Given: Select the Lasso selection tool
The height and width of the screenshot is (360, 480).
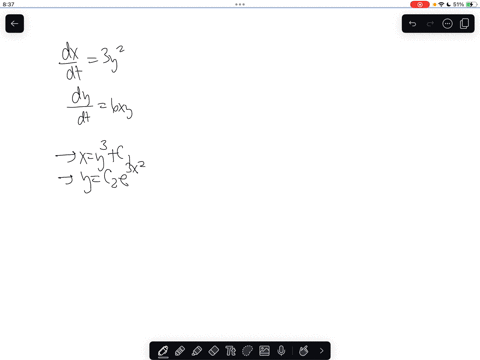Looking at the screenshot, I should tap(247, 351).
